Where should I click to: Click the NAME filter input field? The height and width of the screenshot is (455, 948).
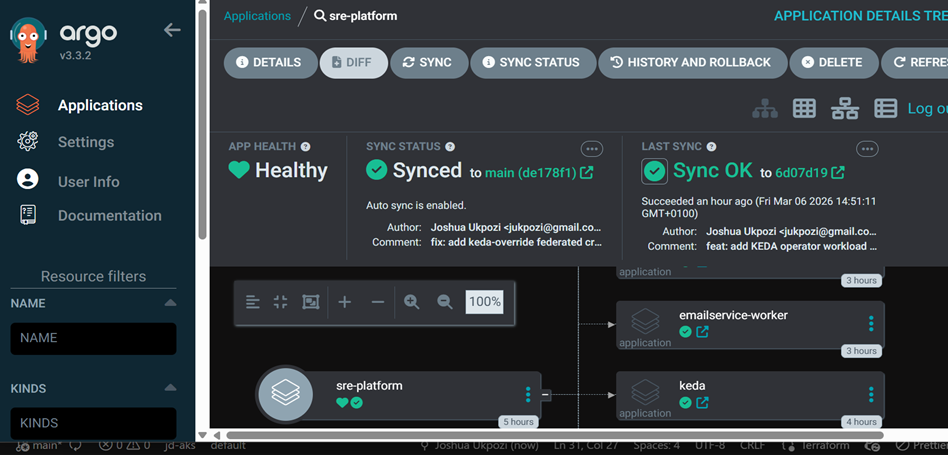[94, 338]
